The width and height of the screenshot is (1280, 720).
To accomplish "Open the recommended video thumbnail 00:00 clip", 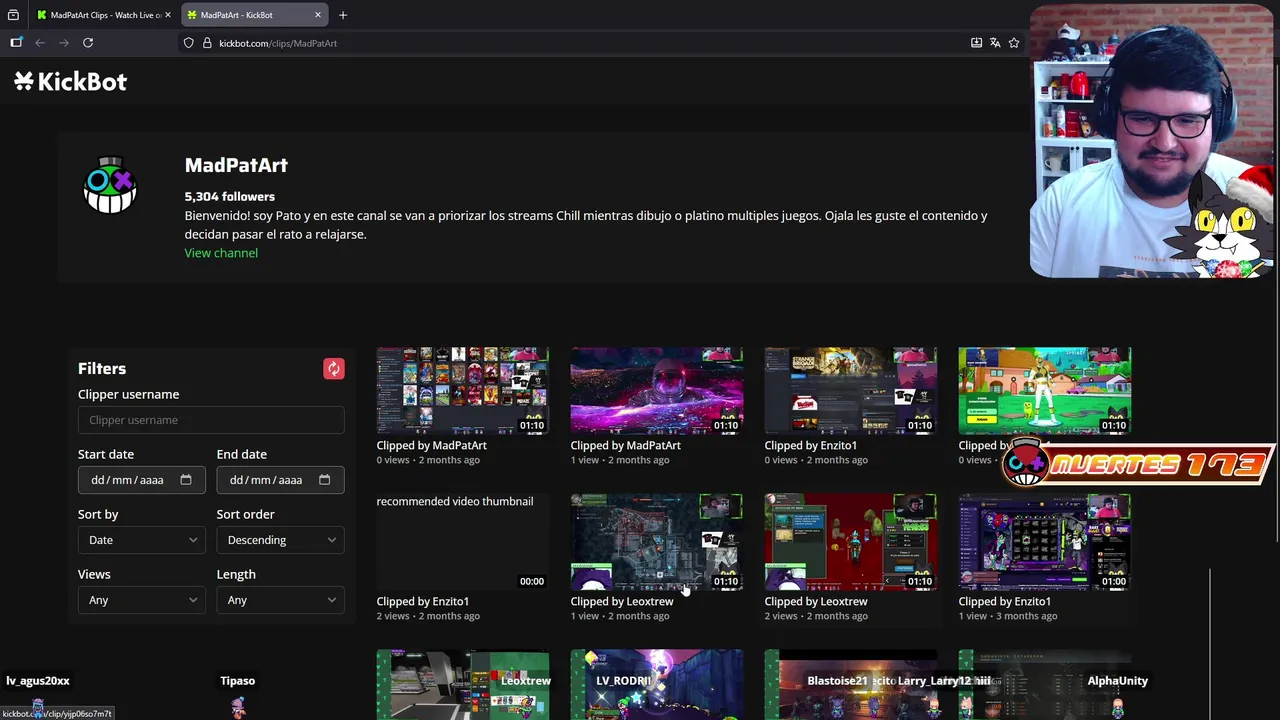I will click(463, 542).
